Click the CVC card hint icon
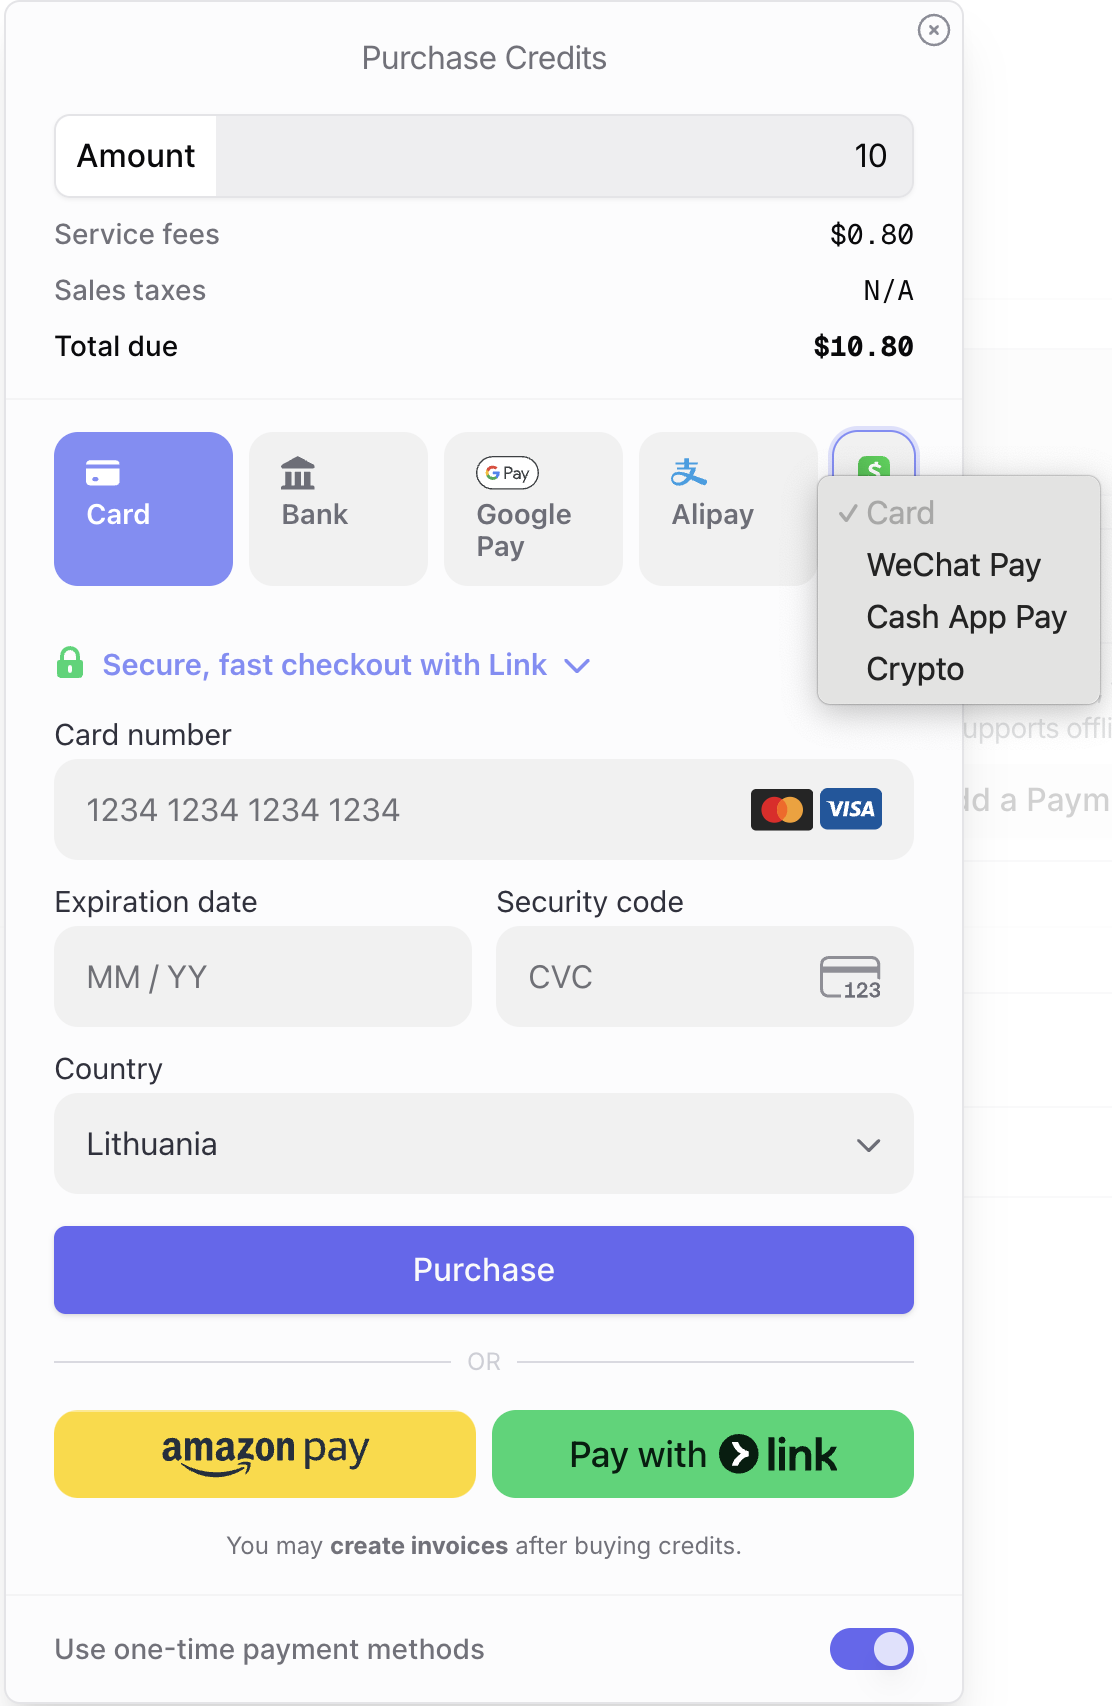This screenshot has height=1706, width=1112. coord(850,977)
